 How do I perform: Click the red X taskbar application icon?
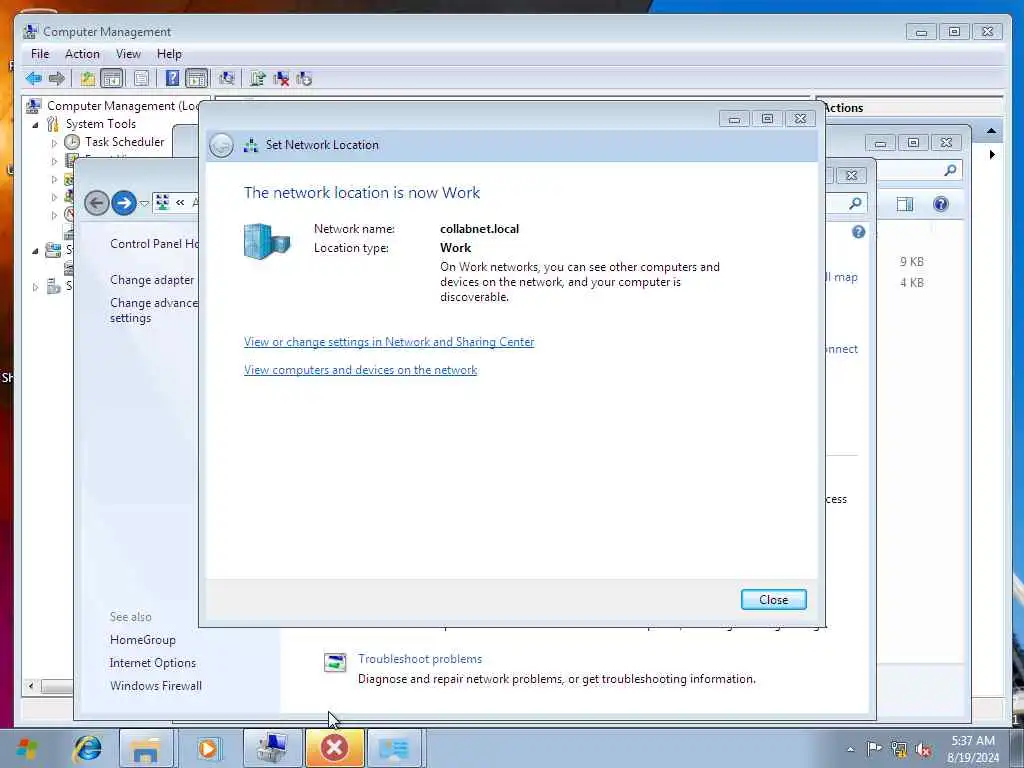(x=334, y=748)
